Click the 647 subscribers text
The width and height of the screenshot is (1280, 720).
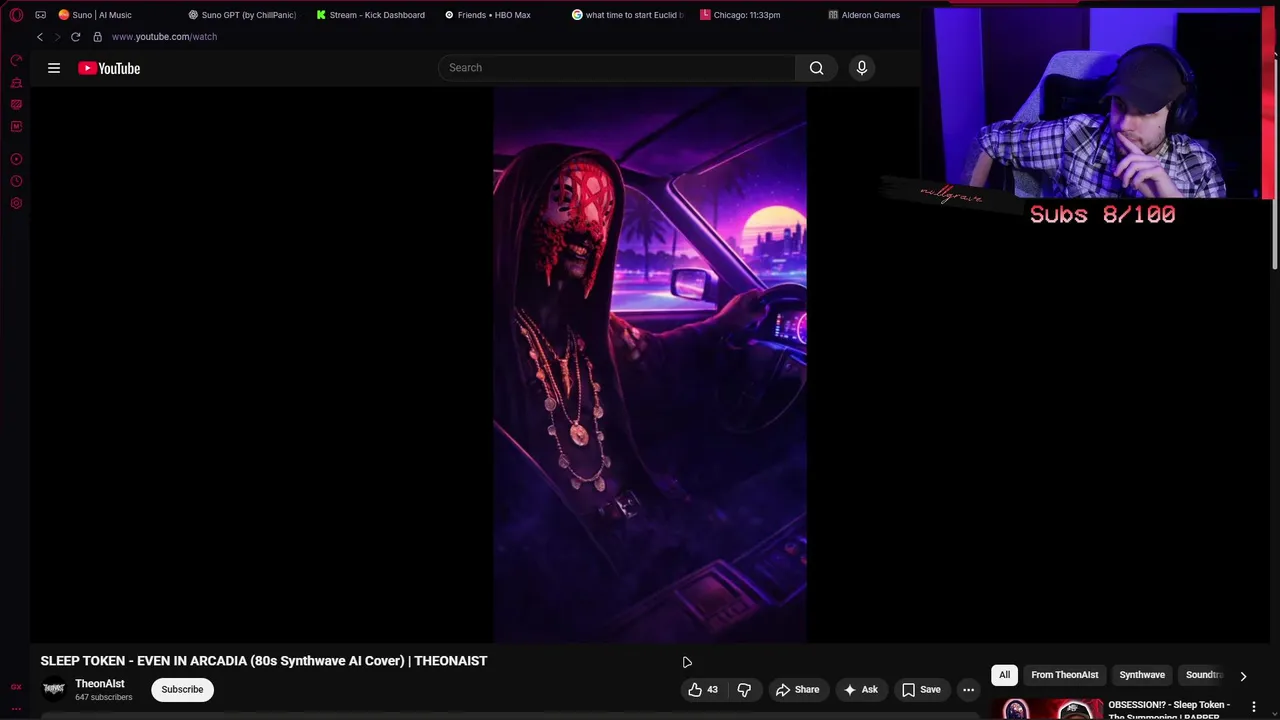tap(103, 697)
